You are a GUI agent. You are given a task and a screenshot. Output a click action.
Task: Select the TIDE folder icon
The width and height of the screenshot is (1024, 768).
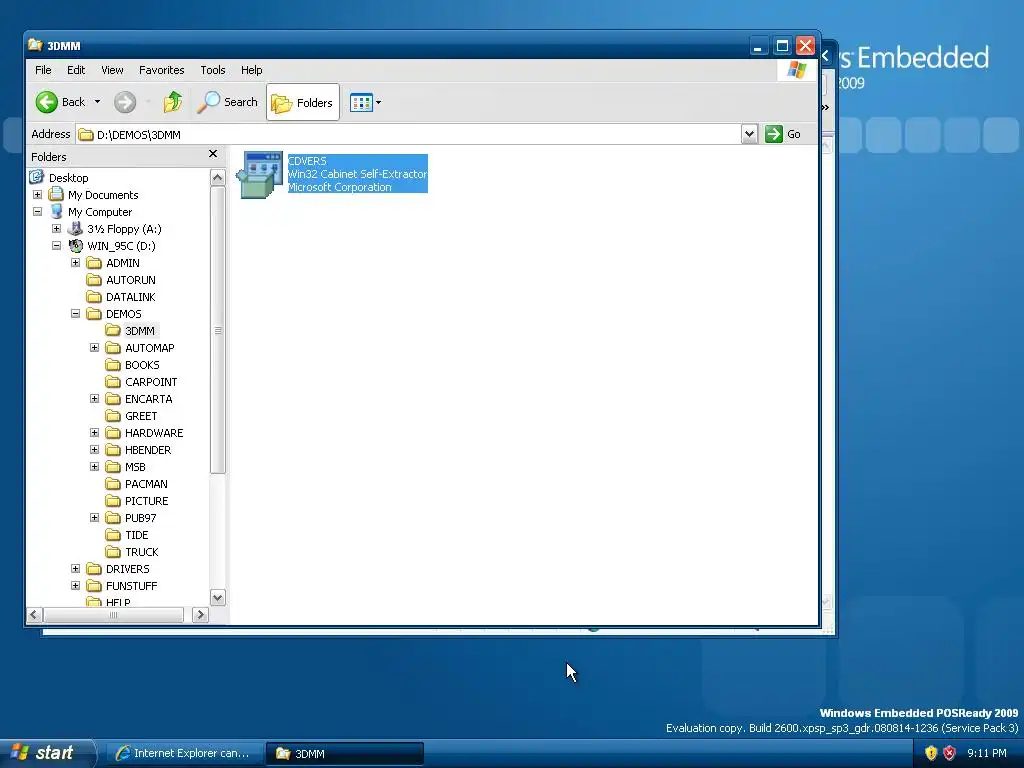tap(113, 534)
